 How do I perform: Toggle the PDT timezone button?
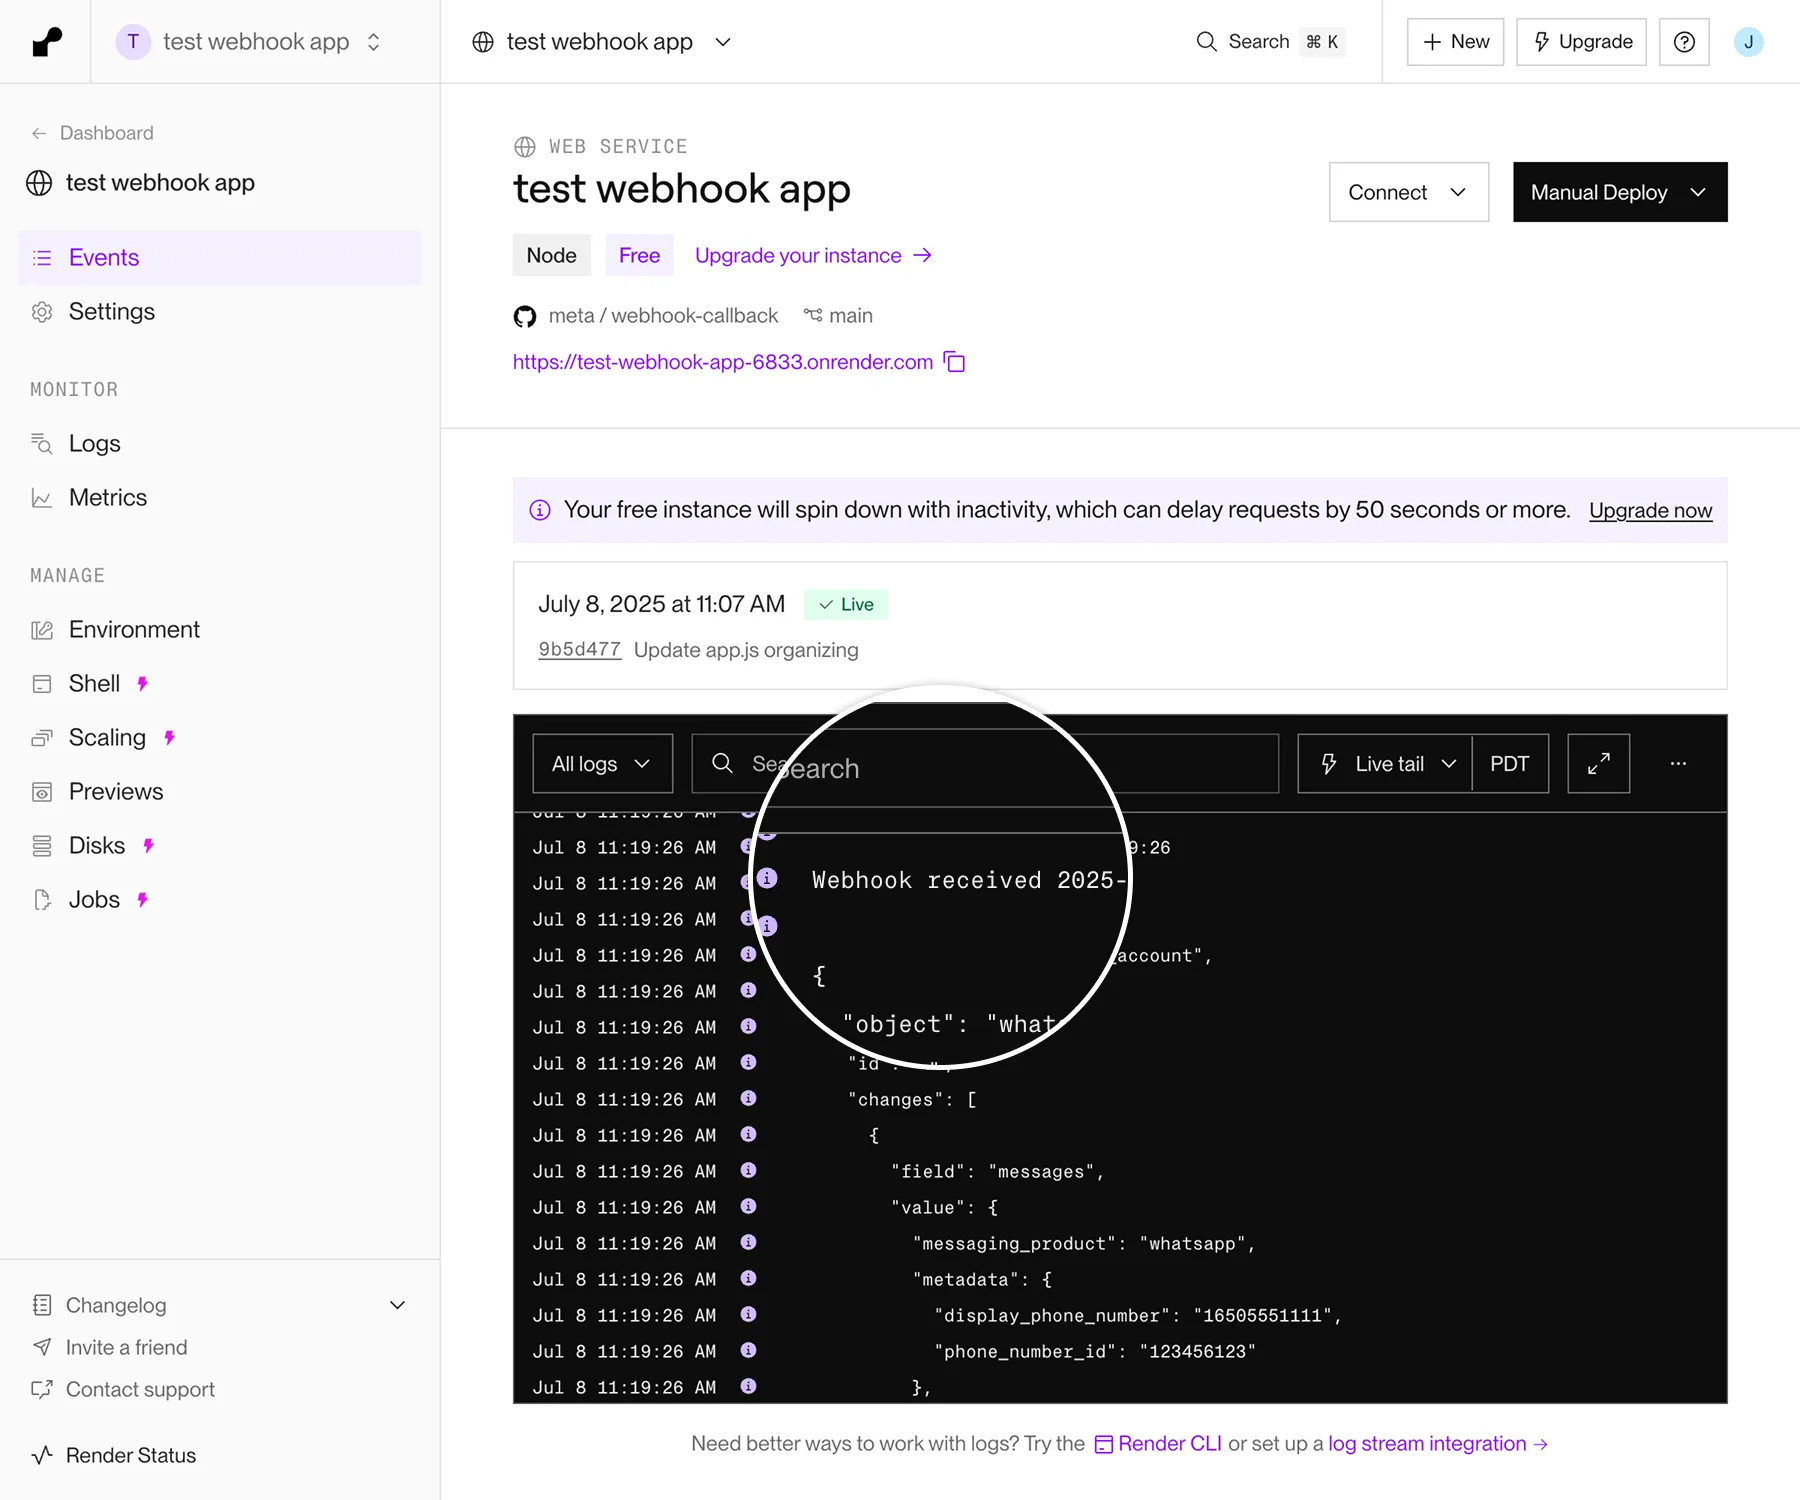click(1509, 764)
